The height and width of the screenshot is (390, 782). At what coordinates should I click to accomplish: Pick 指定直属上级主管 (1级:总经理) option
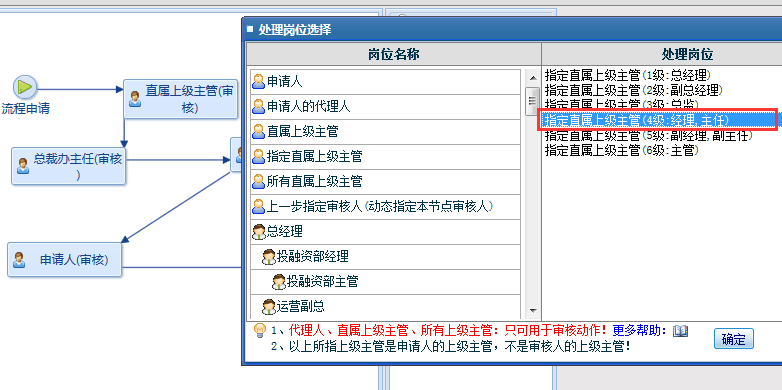(627, 75)
